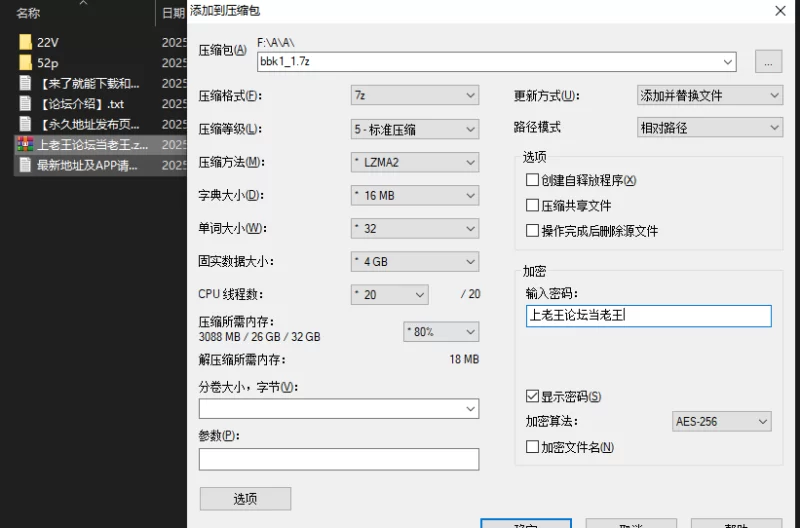
Task: Open the 压缩等级 dropdown
Action: coord(415,129)
